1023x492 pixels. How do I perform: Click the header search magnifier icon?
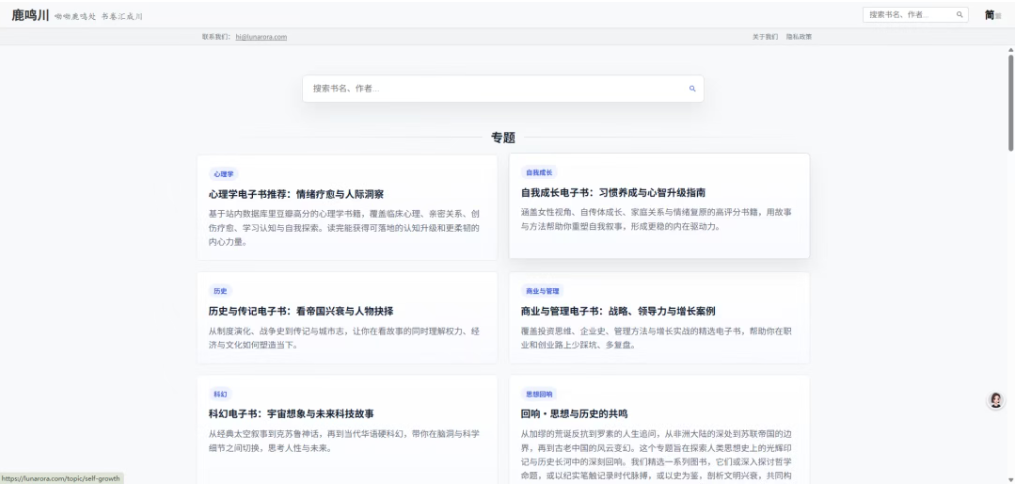pos(960,14)
